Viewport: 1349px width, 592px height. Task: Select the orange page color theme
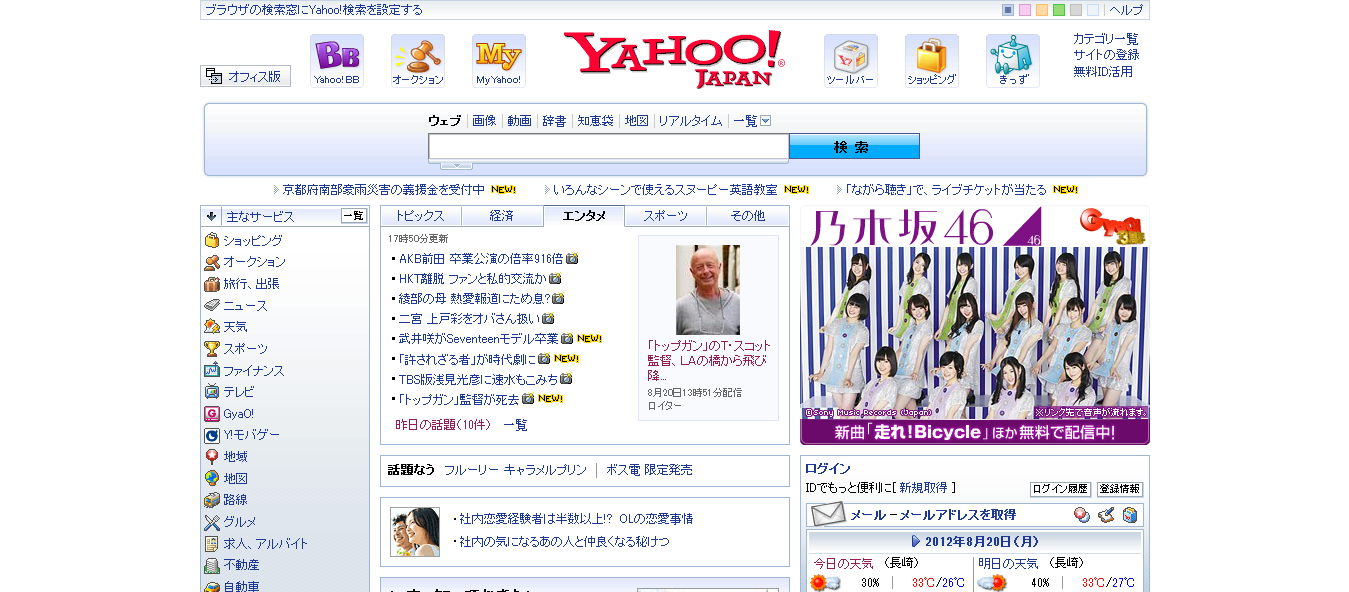coord(1042,10)
